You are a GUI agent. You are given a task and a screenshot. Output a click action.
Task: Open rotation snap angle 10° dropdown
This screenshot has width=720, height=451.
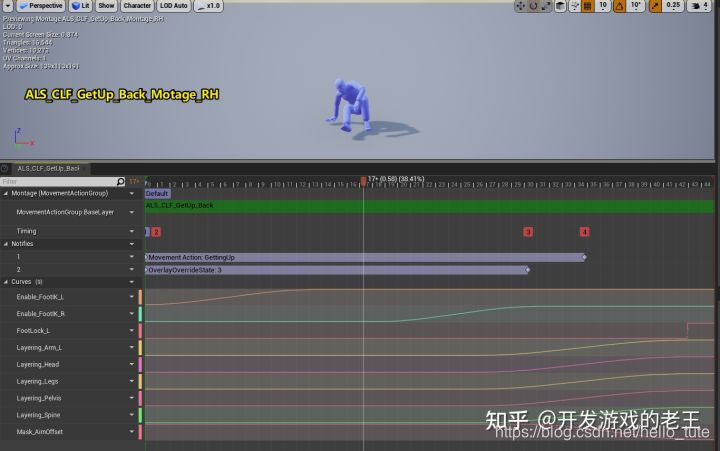636,6
